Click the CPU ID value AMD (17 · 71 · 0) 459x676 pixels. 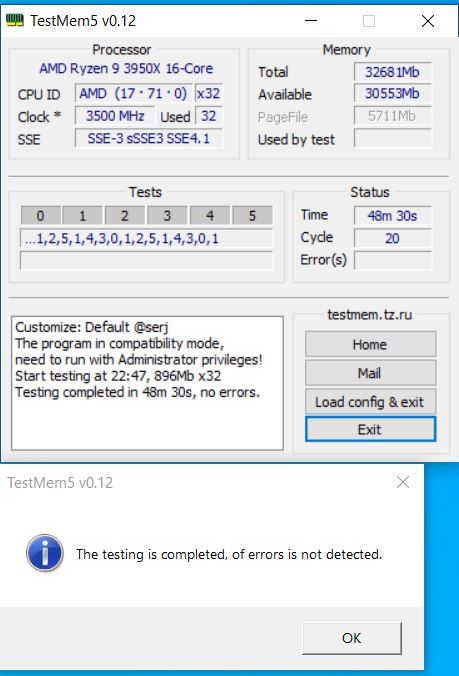(x=133, y=94)
